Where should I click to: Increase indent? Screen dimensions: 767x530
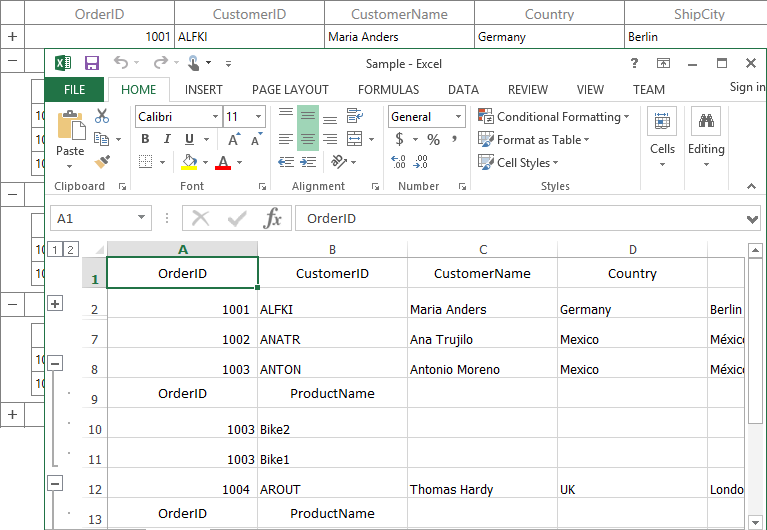point(308,161)
